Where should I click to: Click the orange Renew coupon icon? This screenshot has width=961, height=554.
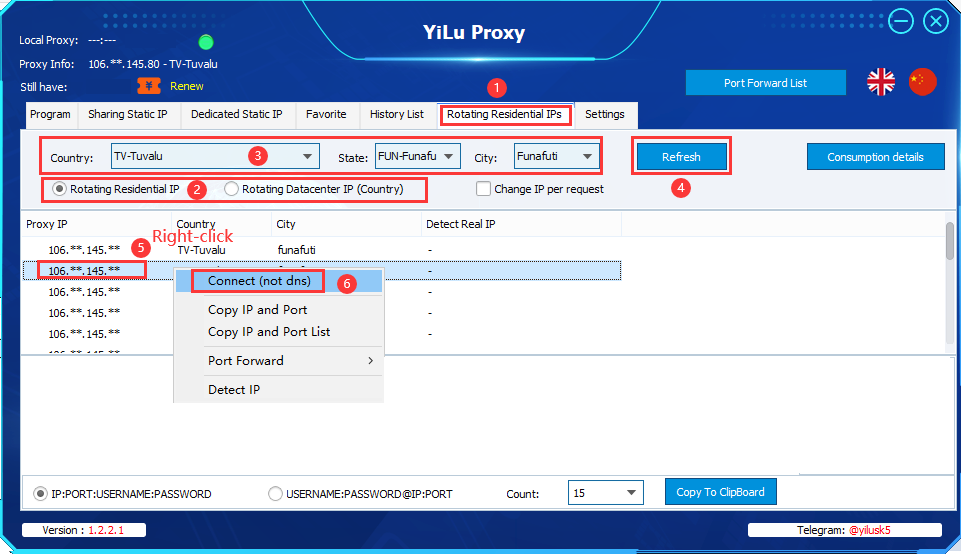click(148, 86)
